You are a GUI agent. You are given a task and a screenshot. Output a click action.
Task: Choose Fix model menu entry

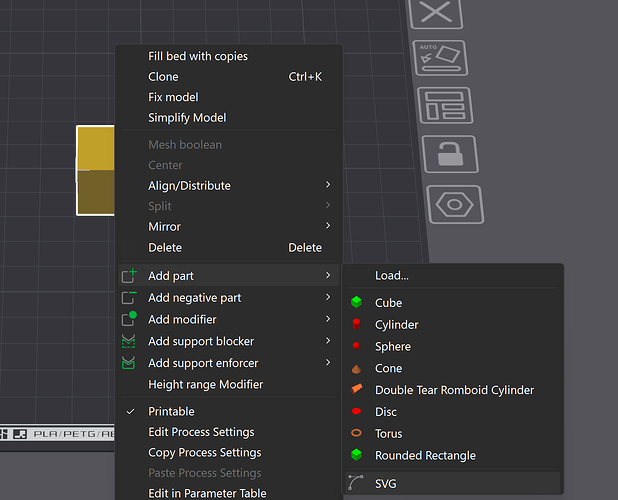click(x=173, y=97)
